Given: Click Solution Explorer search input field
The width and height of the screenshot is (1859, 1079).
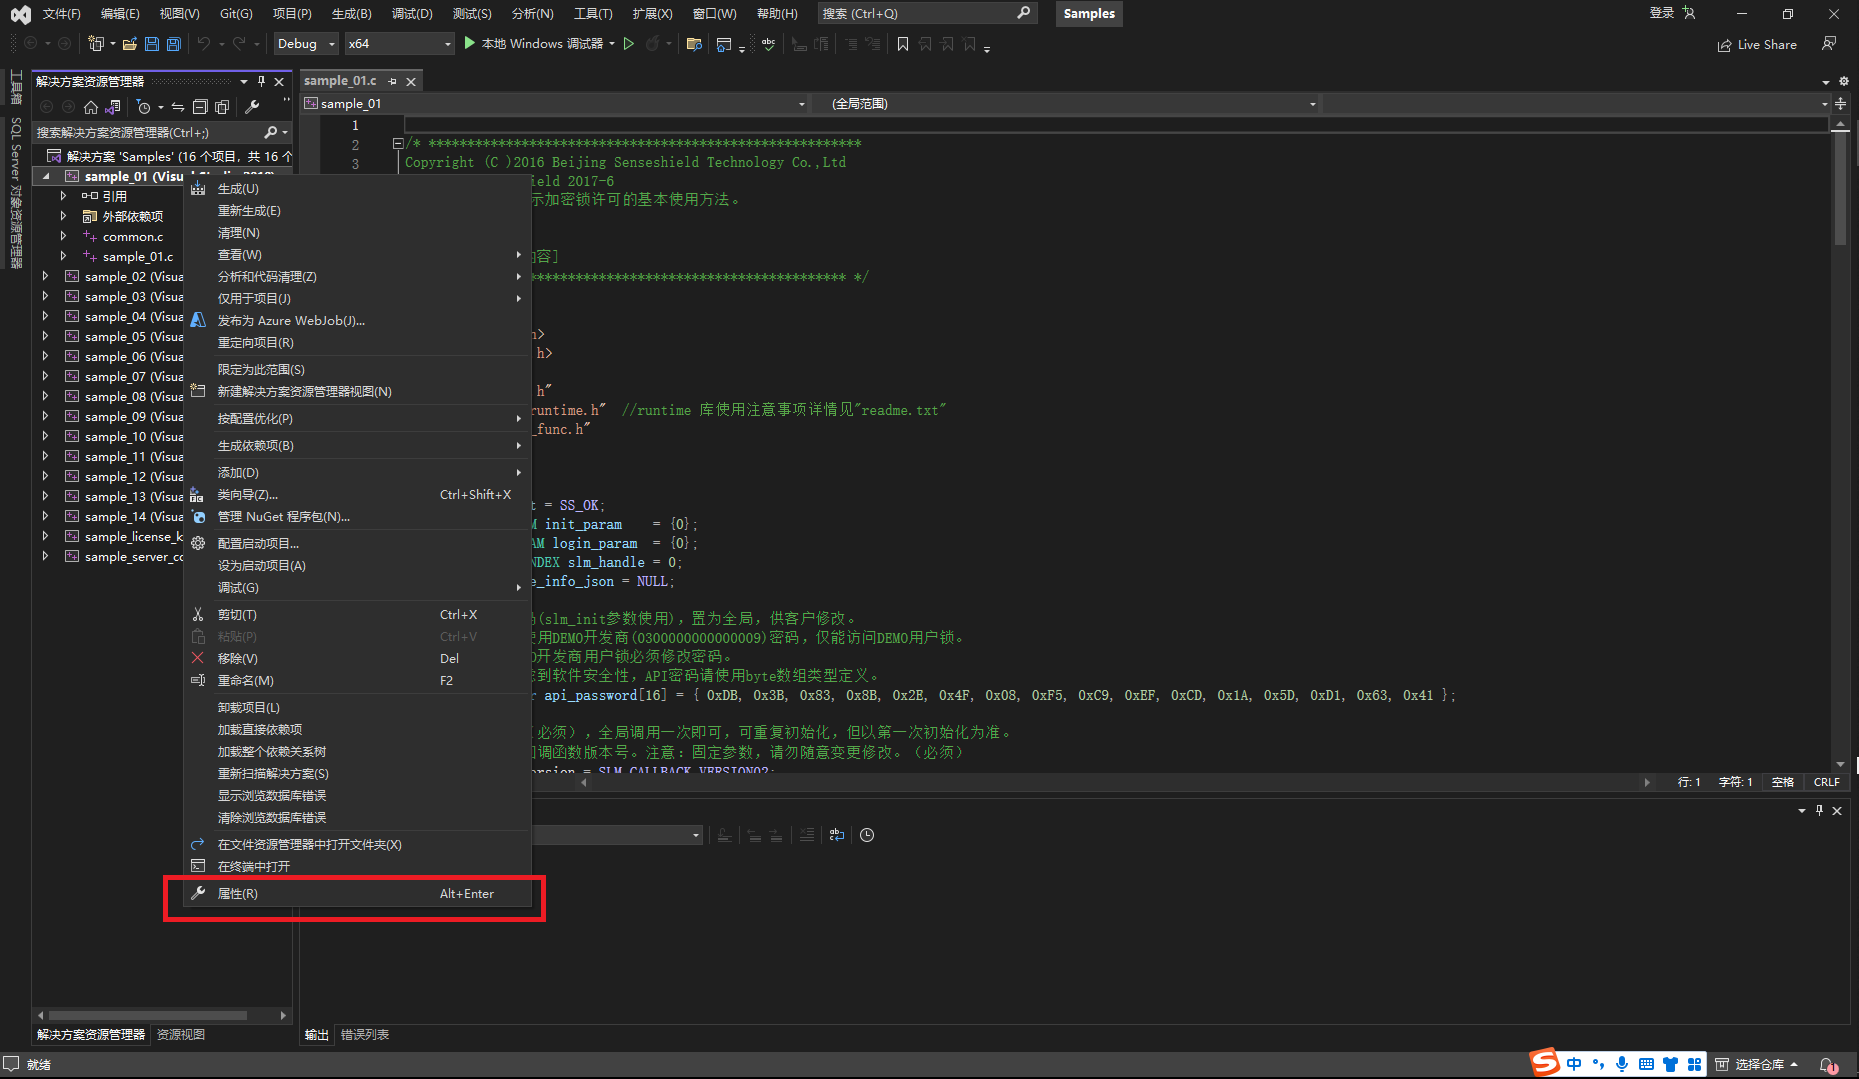Looking at the screenshot, I should (x=148, y=132).
